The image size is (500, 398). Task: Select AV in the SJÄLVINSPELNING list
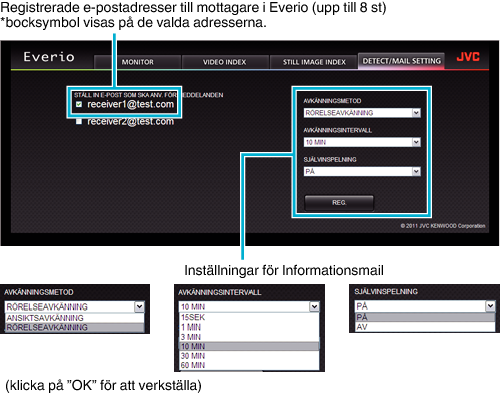pyautogui.click(x=425, y=327)
